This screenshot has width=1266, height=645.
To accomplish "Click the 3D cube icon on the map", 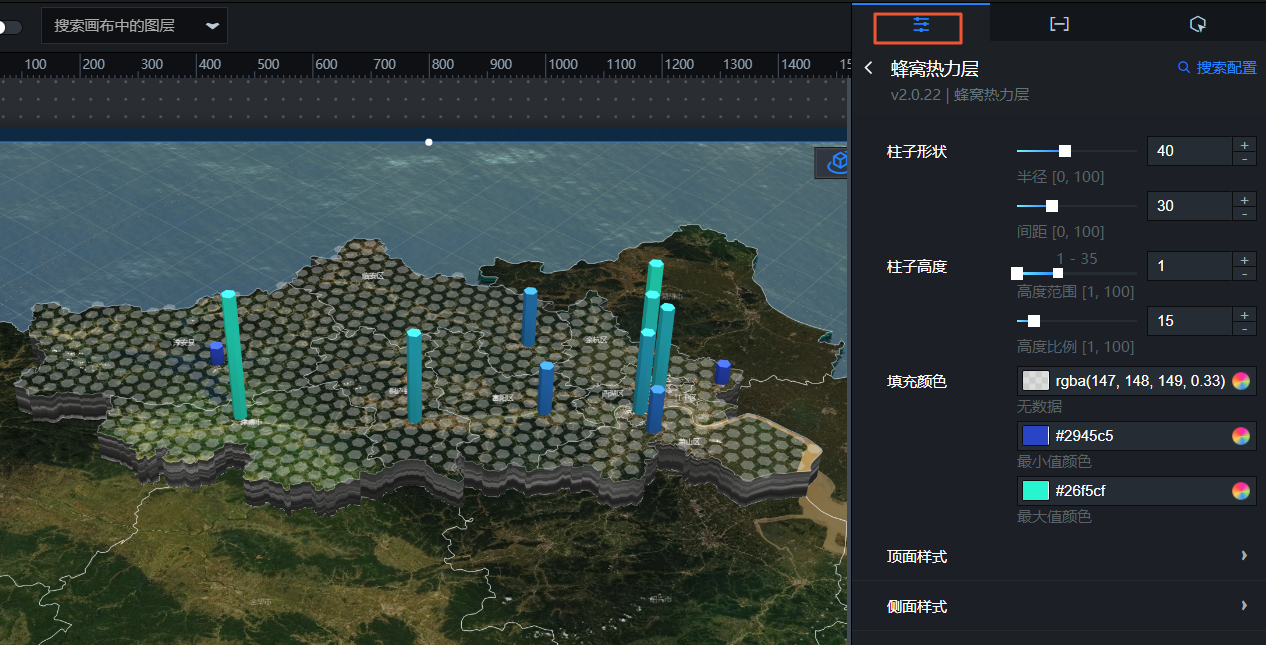I will 838,162.
